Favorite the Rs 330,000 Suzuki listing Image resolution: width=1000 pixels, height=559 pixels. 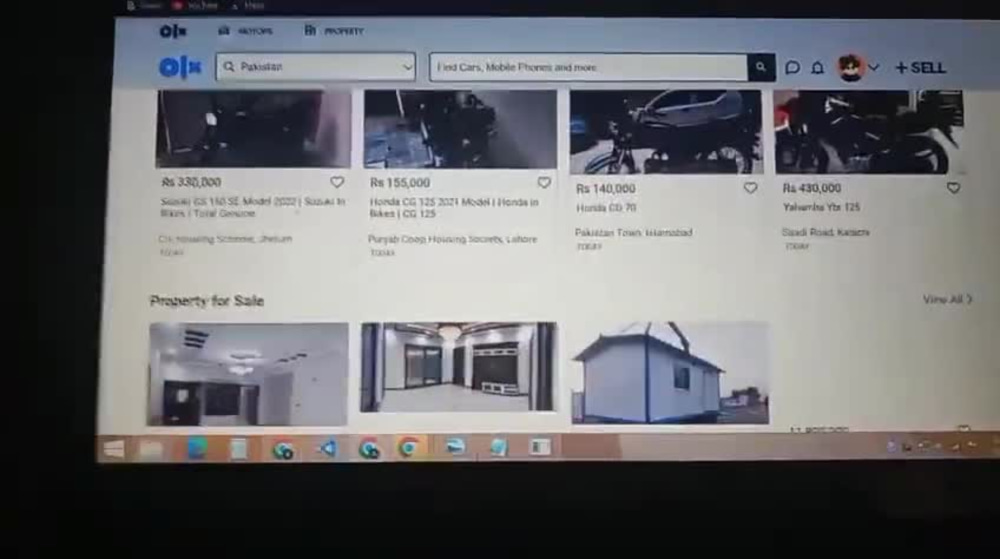click(337, 182)
